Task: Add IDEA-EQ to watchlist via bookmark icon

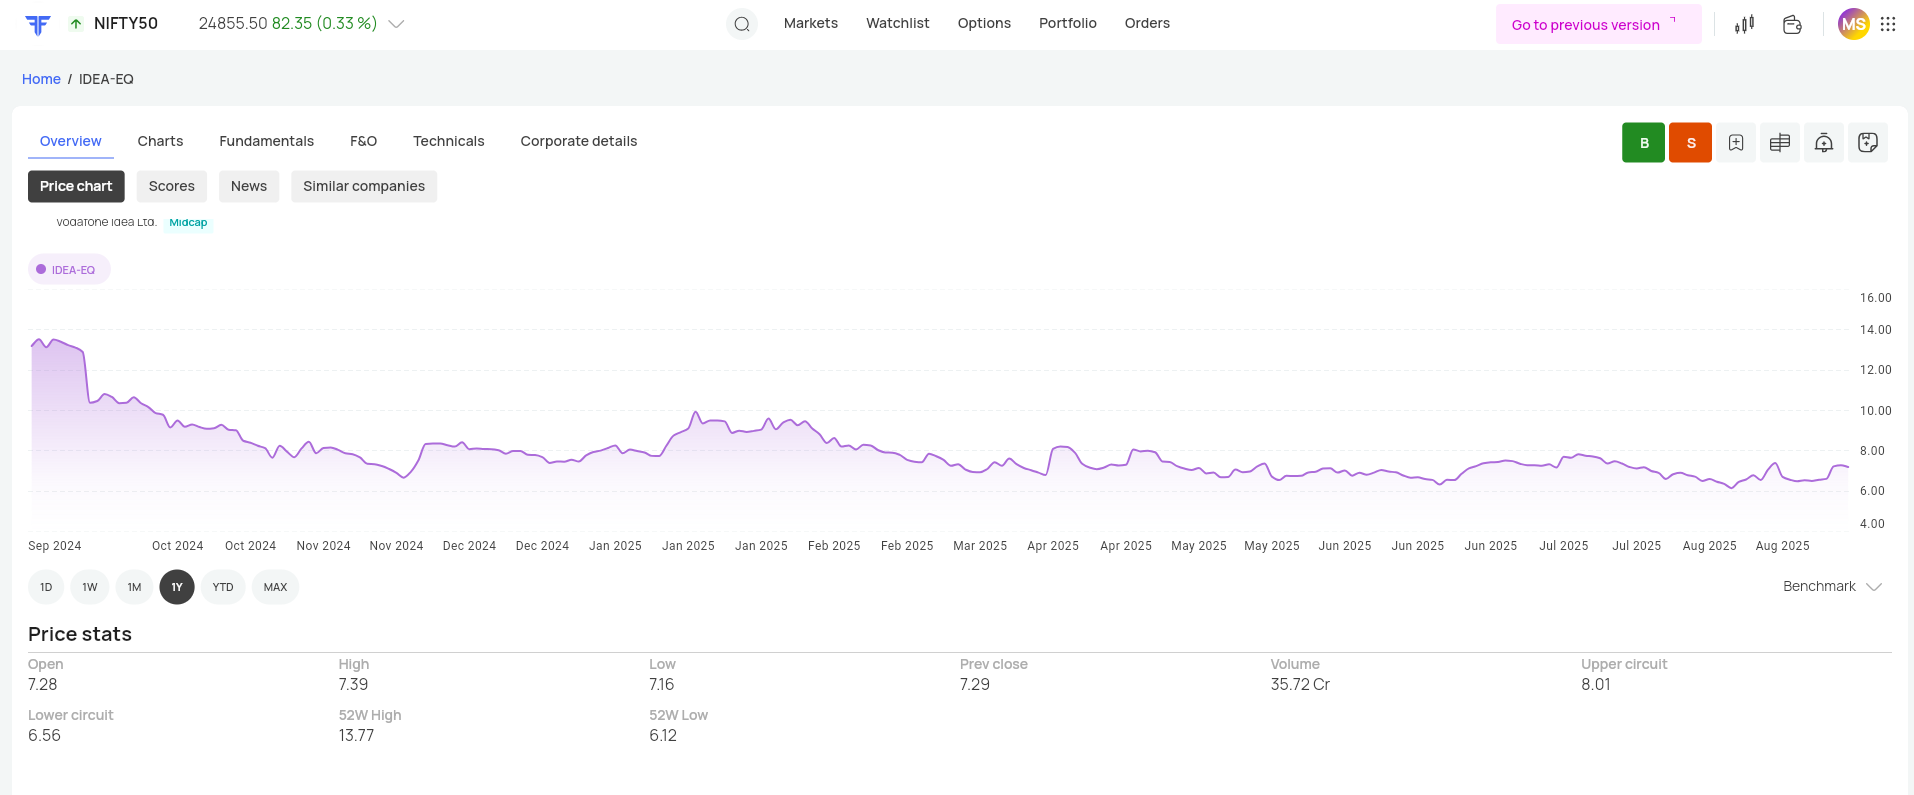Action: pyautogui.click(x=1736, y=143)
